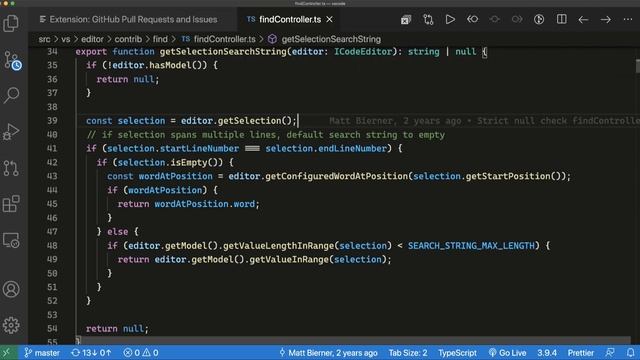
Task: Click the findController.ts breadcrumb
Action: (x=224, y=39)
